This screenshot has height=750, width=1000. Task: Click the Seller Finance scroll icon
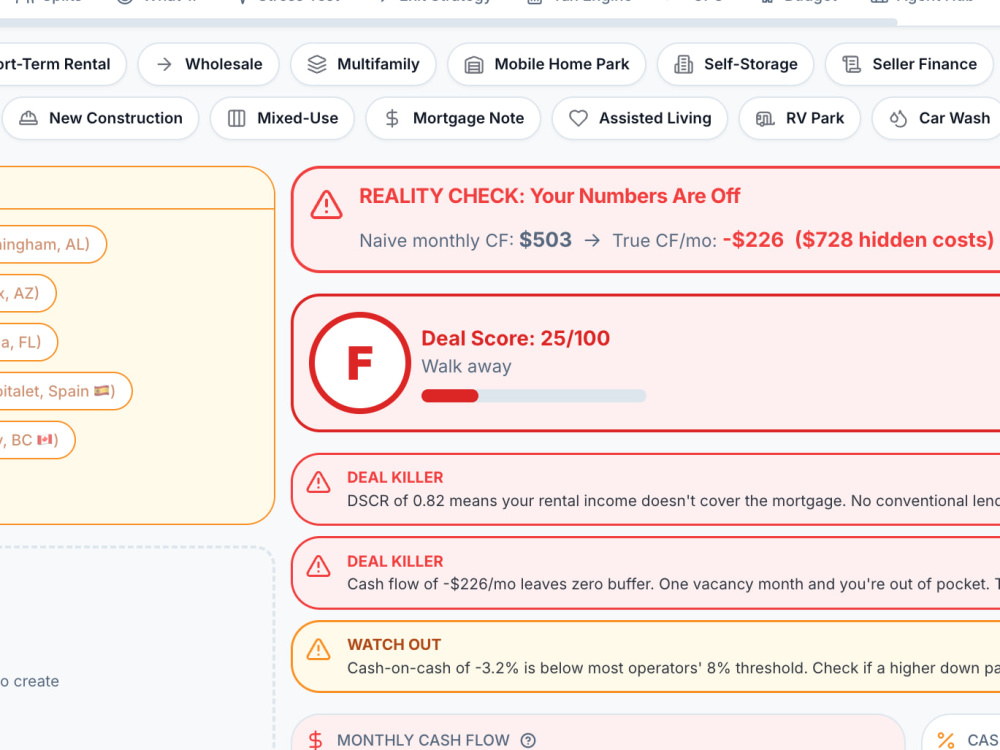(x=851, y=64)
